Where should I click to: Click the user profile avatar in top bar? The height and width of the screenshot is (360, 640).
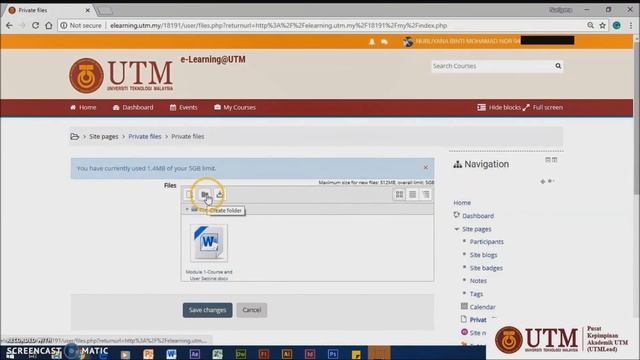tap(408, 42)
